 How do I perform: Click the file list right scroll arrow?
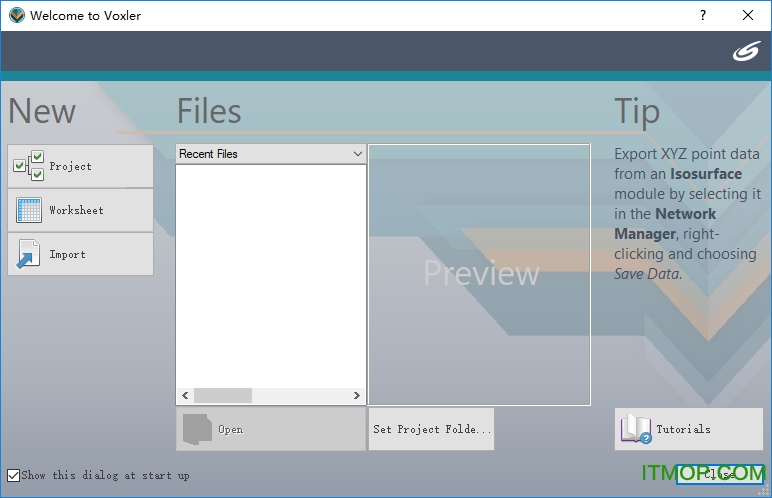(x=357, y=396)
